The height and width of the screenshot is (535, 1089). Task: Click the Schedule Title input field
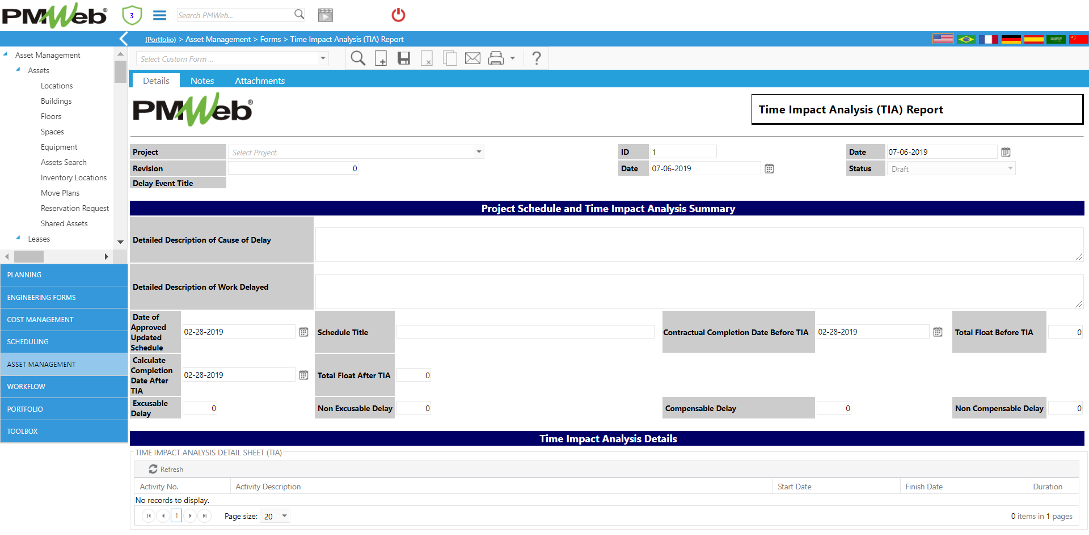[x=525, y=332]
